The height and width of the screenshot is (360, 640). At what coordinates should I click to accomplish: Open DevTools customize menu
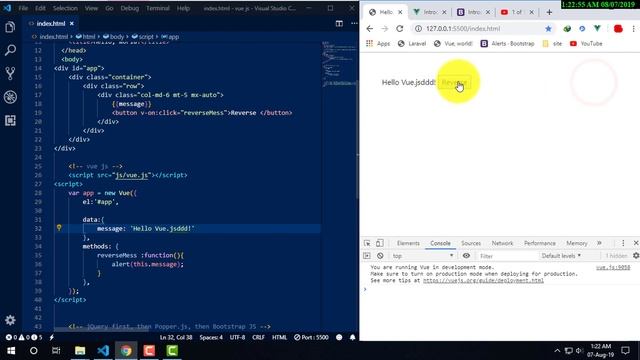[623, 243]
